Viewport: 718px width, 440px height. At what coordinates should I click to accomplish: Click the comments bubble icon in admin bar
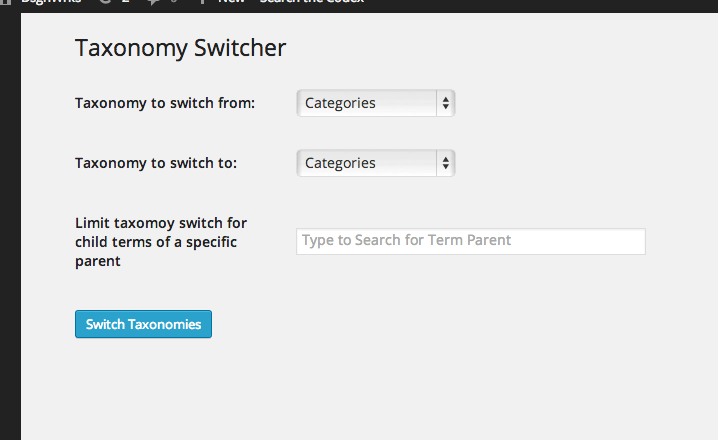pos(153,2)
